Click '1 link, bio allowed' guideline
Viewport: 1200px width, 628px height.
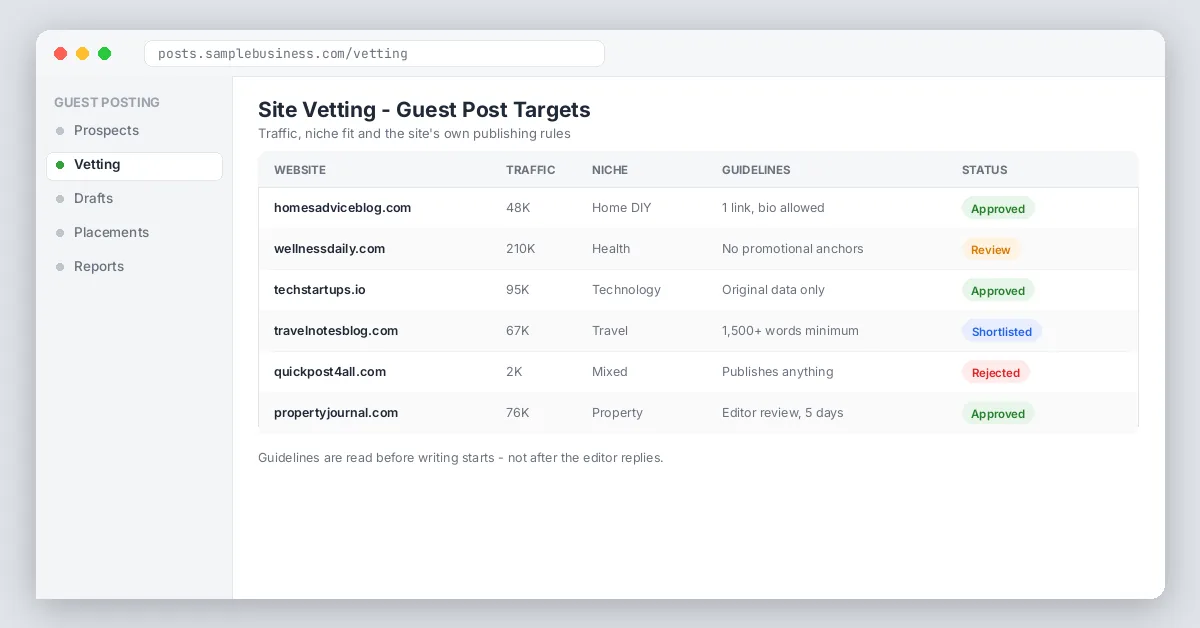[773, 208]
